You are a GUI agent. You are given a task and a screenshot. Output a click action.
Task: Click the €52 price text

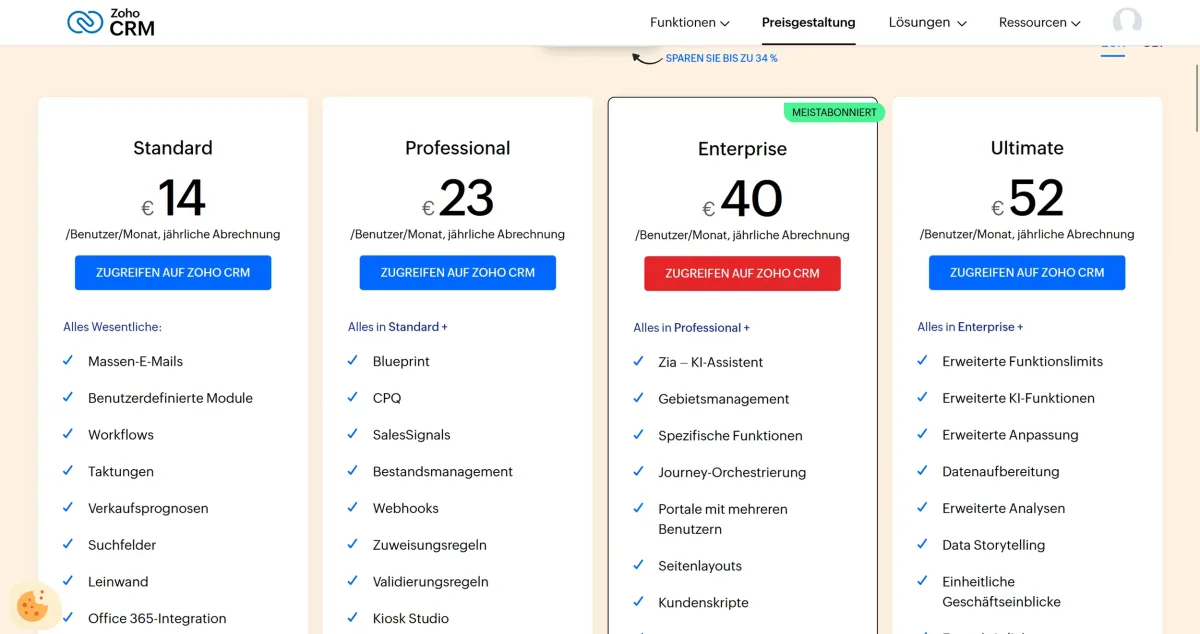point(1027,198)
